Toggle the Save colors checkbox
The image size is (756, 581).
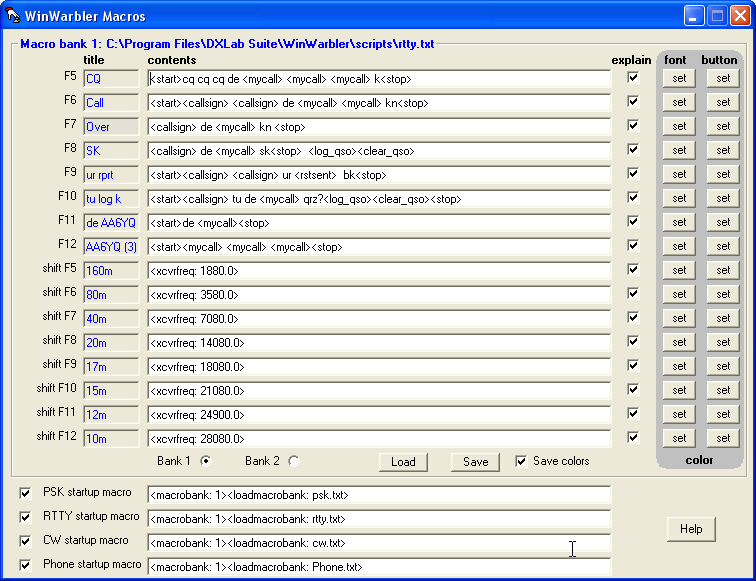tap(521, 461)
